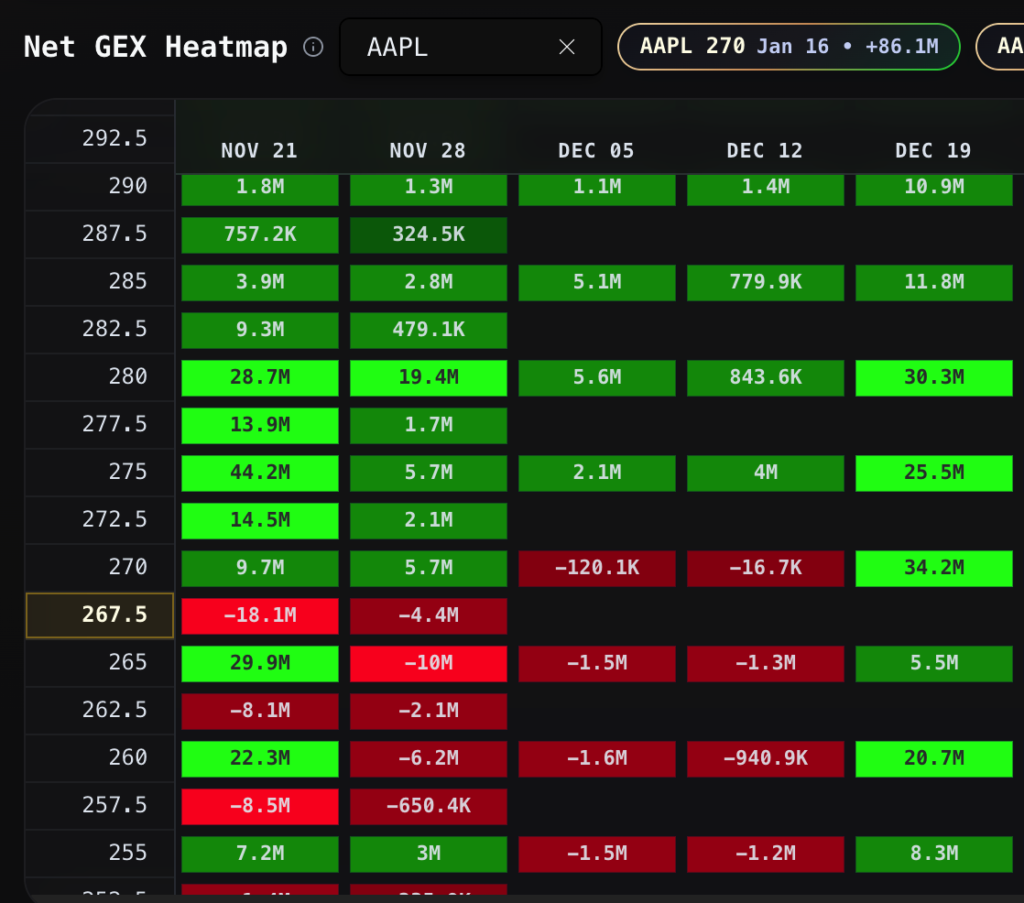Select the 28.7M cell at strike 280
Screen dimensions: 1024x903
[x=260, y=377]
